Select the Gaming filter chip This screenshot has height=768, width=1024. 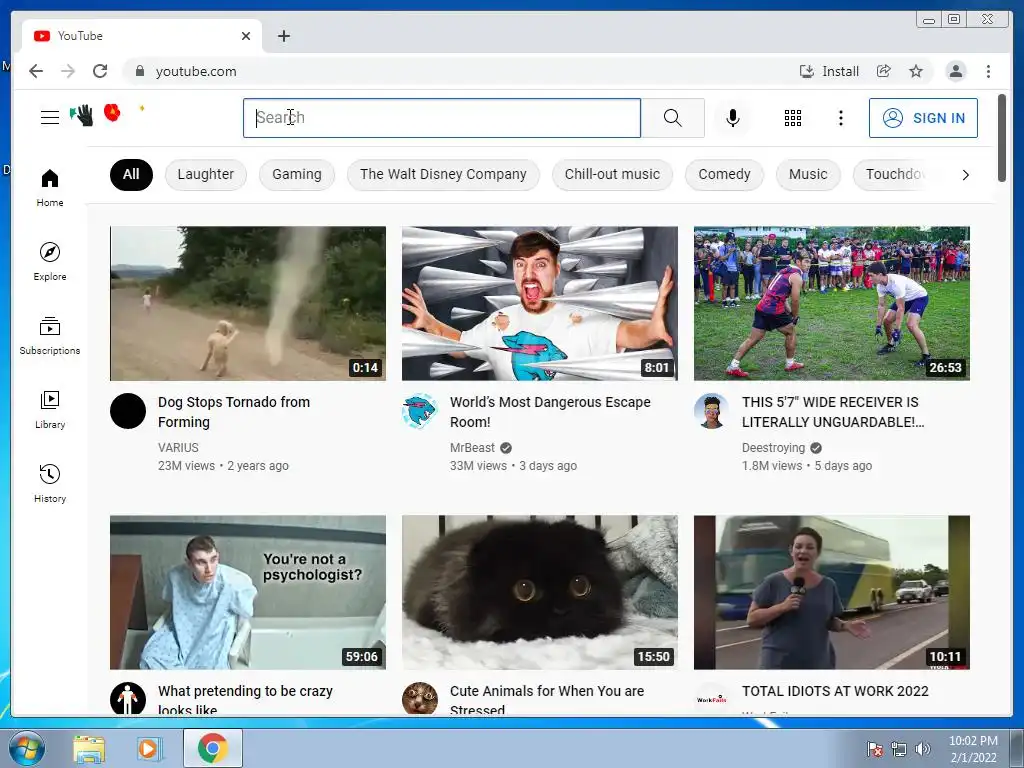297,174
